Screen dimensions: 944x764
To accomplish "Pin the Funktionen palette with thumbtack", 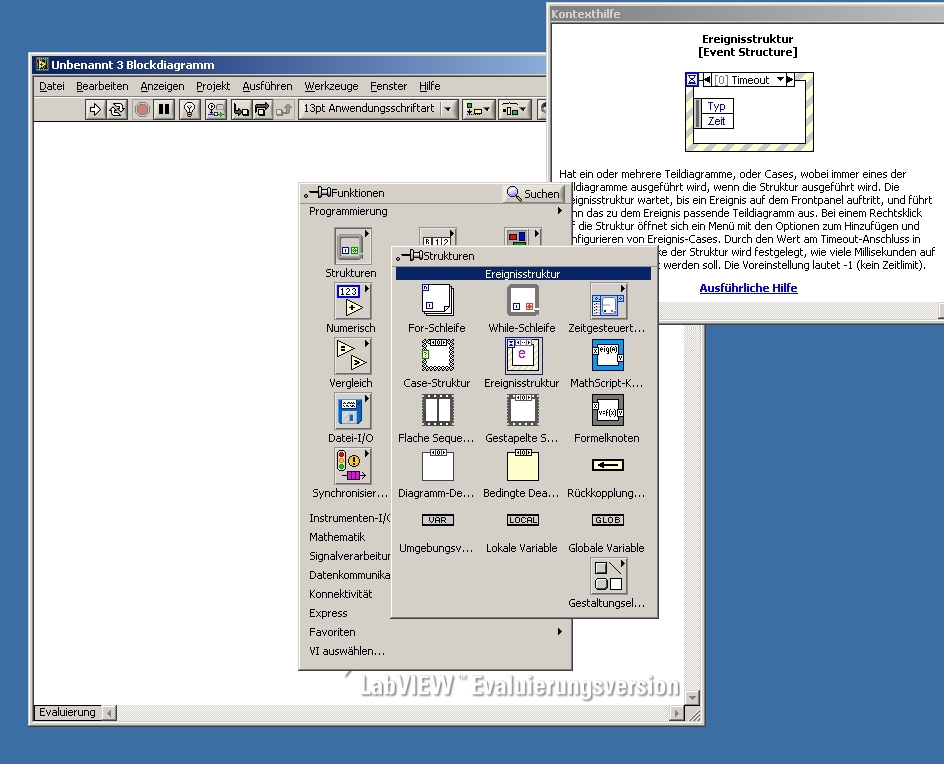I will [x=317, y=193].
